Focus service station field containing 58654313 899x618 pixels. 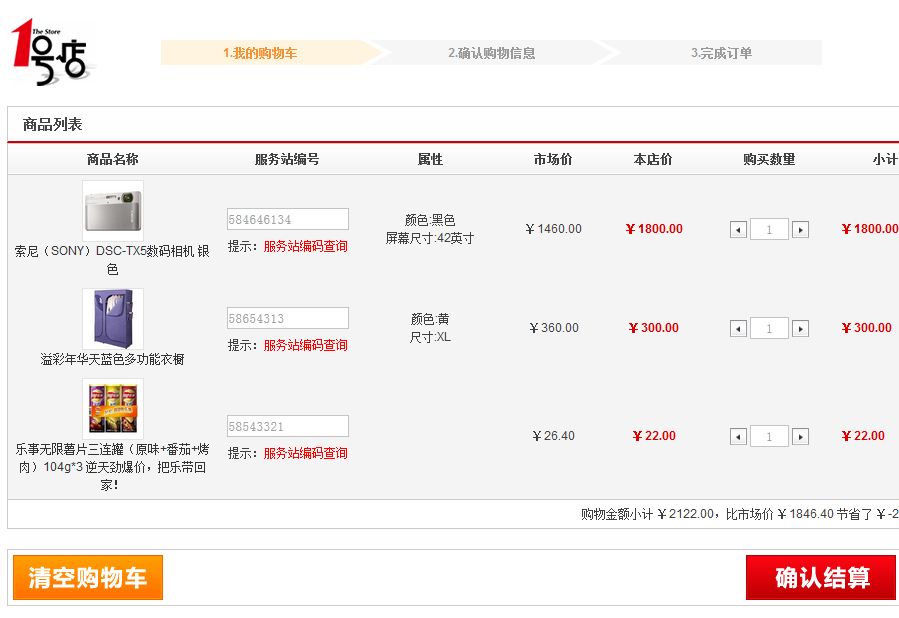point(288,319)
